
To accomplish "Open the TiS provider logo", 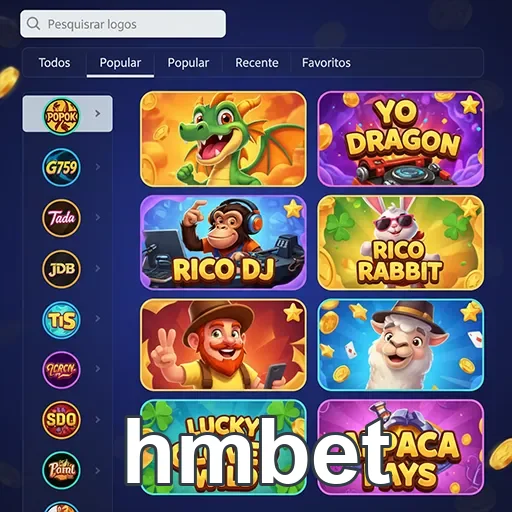I will click(61, 320).
